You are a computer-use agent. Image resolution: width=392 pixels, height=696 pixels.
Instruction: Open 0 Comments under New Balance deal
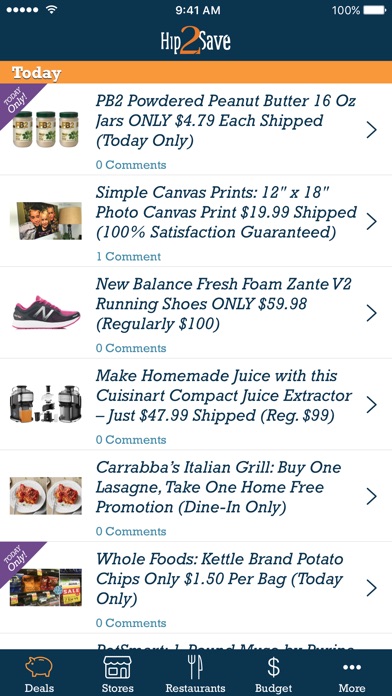(131, 348)
